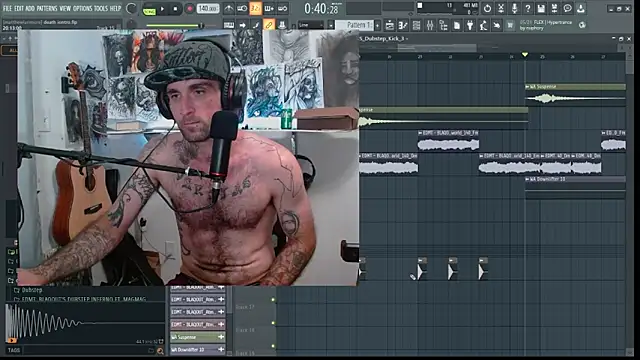Open the OPTIONS menu
640x360 pixels.
83,8
